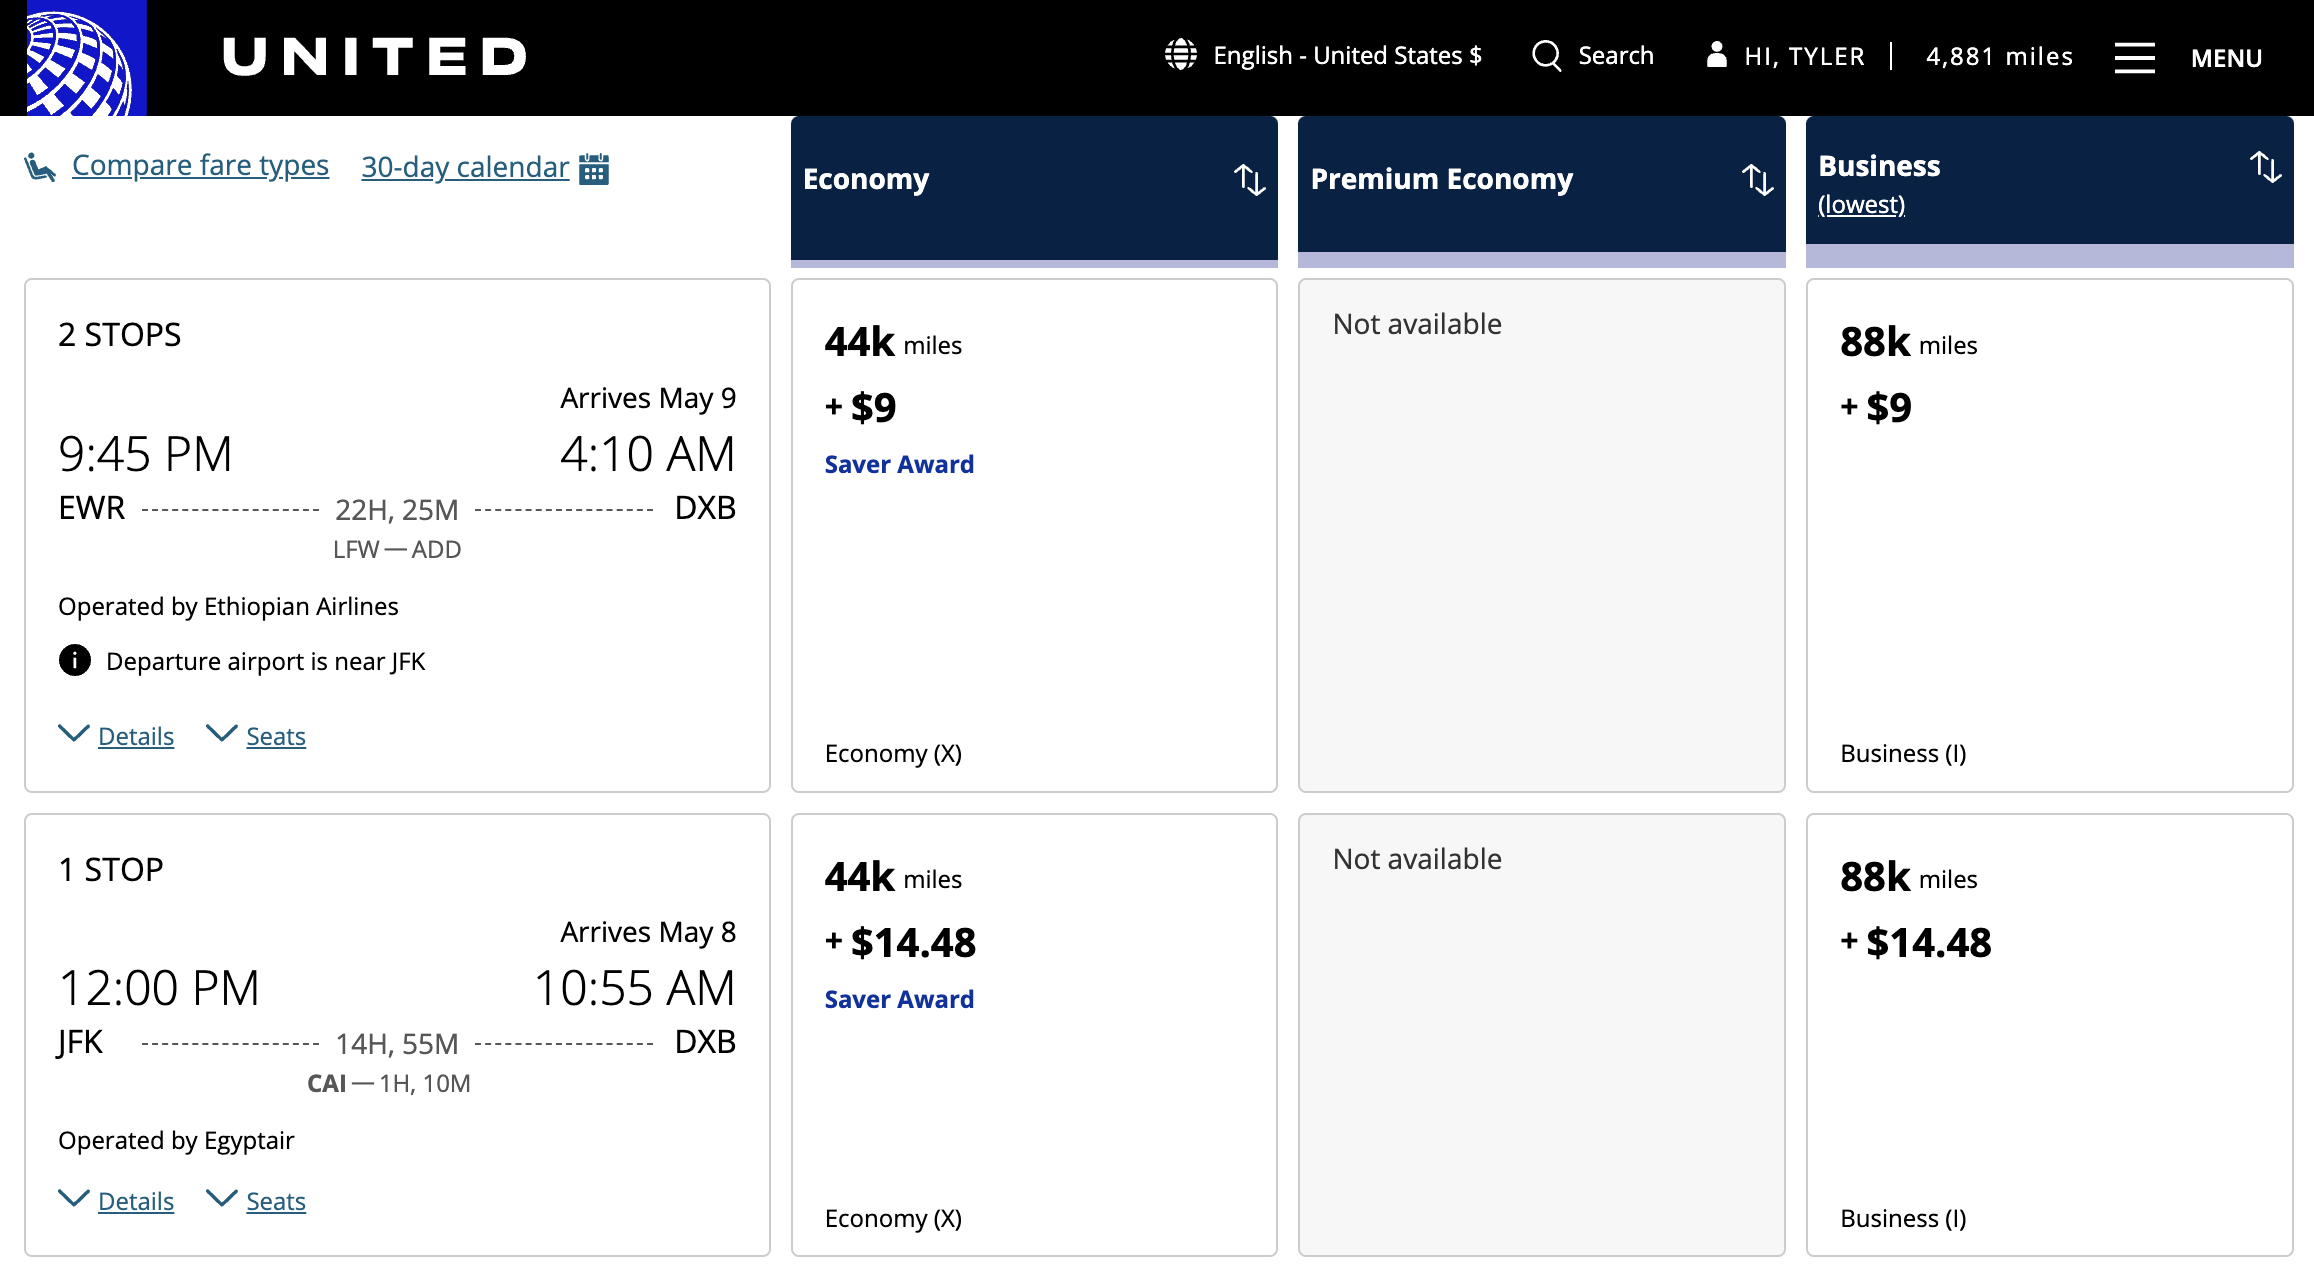Click the CAI — 1H, 10M layover text
The height and width of the screenshot is (1272, 2314).
tap(389, 1084)
